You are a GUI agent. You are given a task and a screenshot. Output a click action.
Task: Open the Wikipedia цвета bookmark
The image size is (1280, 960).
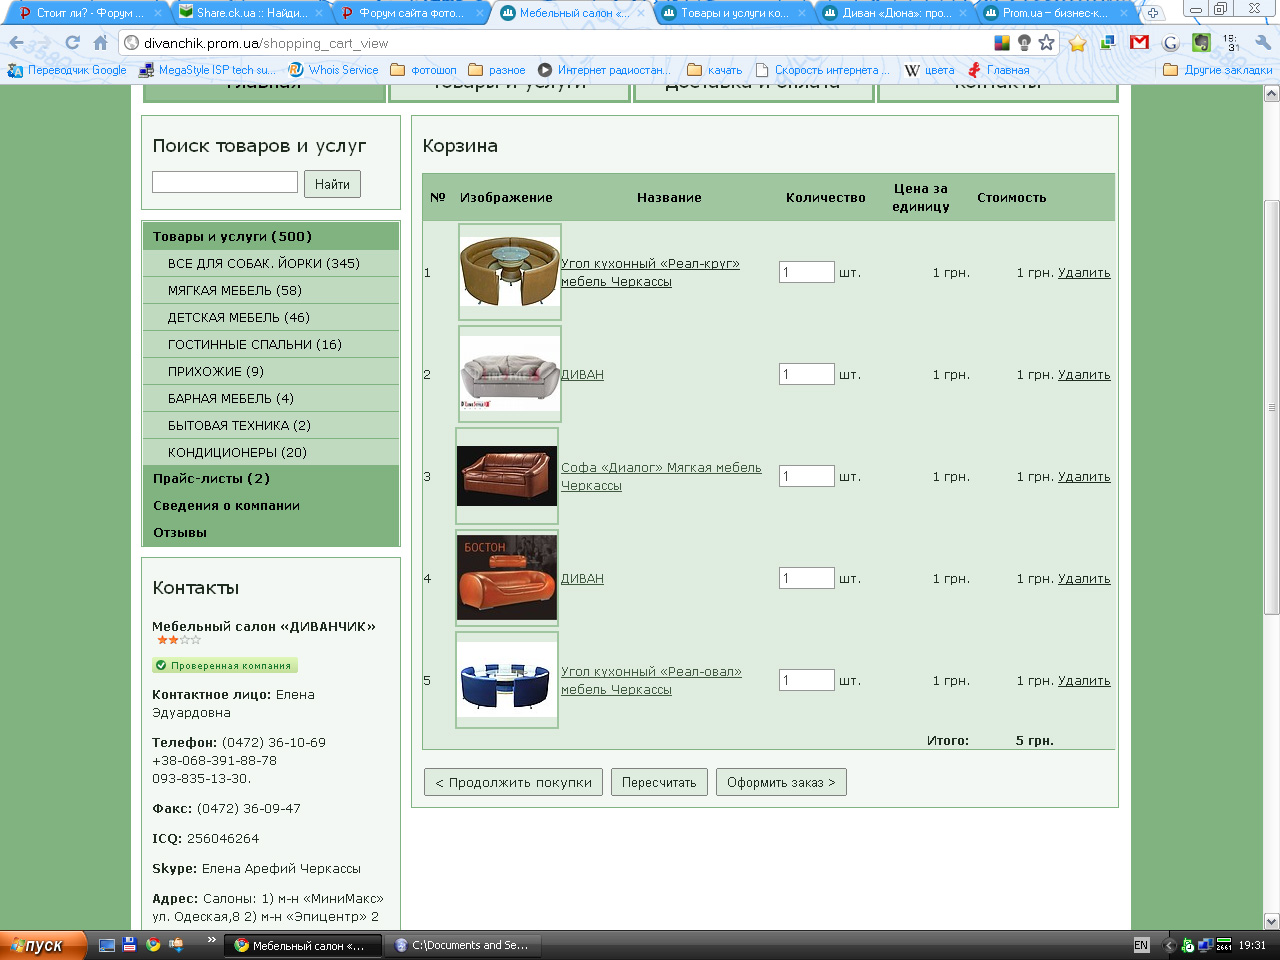929,70
